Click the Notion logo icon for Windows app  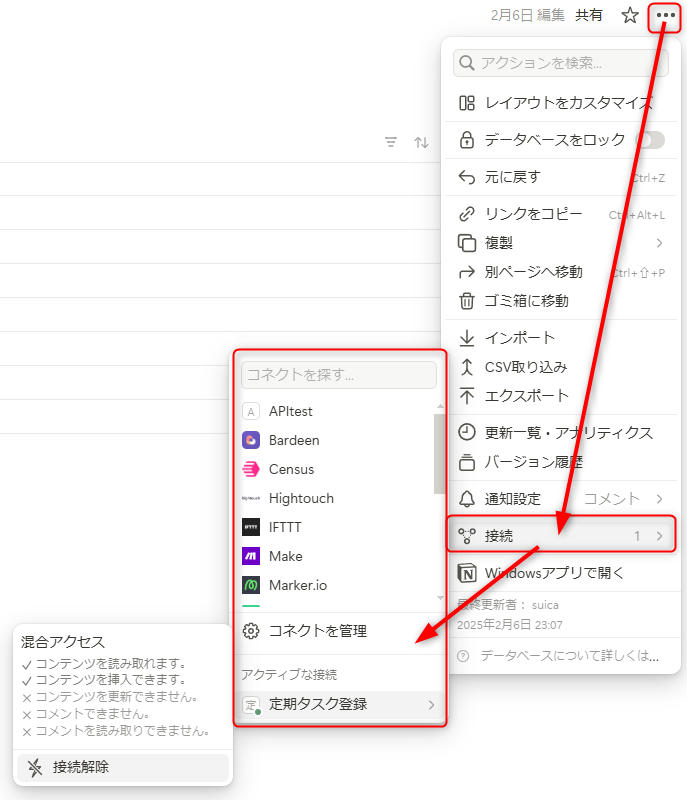(467, 573)
